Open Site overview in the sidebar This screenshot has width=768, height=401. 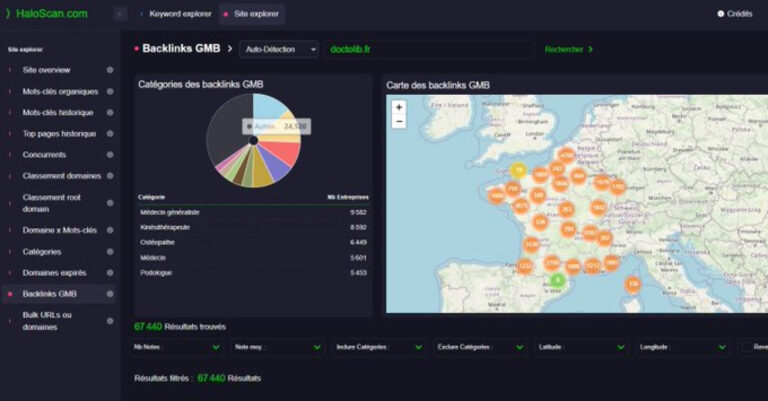point(46,70)
